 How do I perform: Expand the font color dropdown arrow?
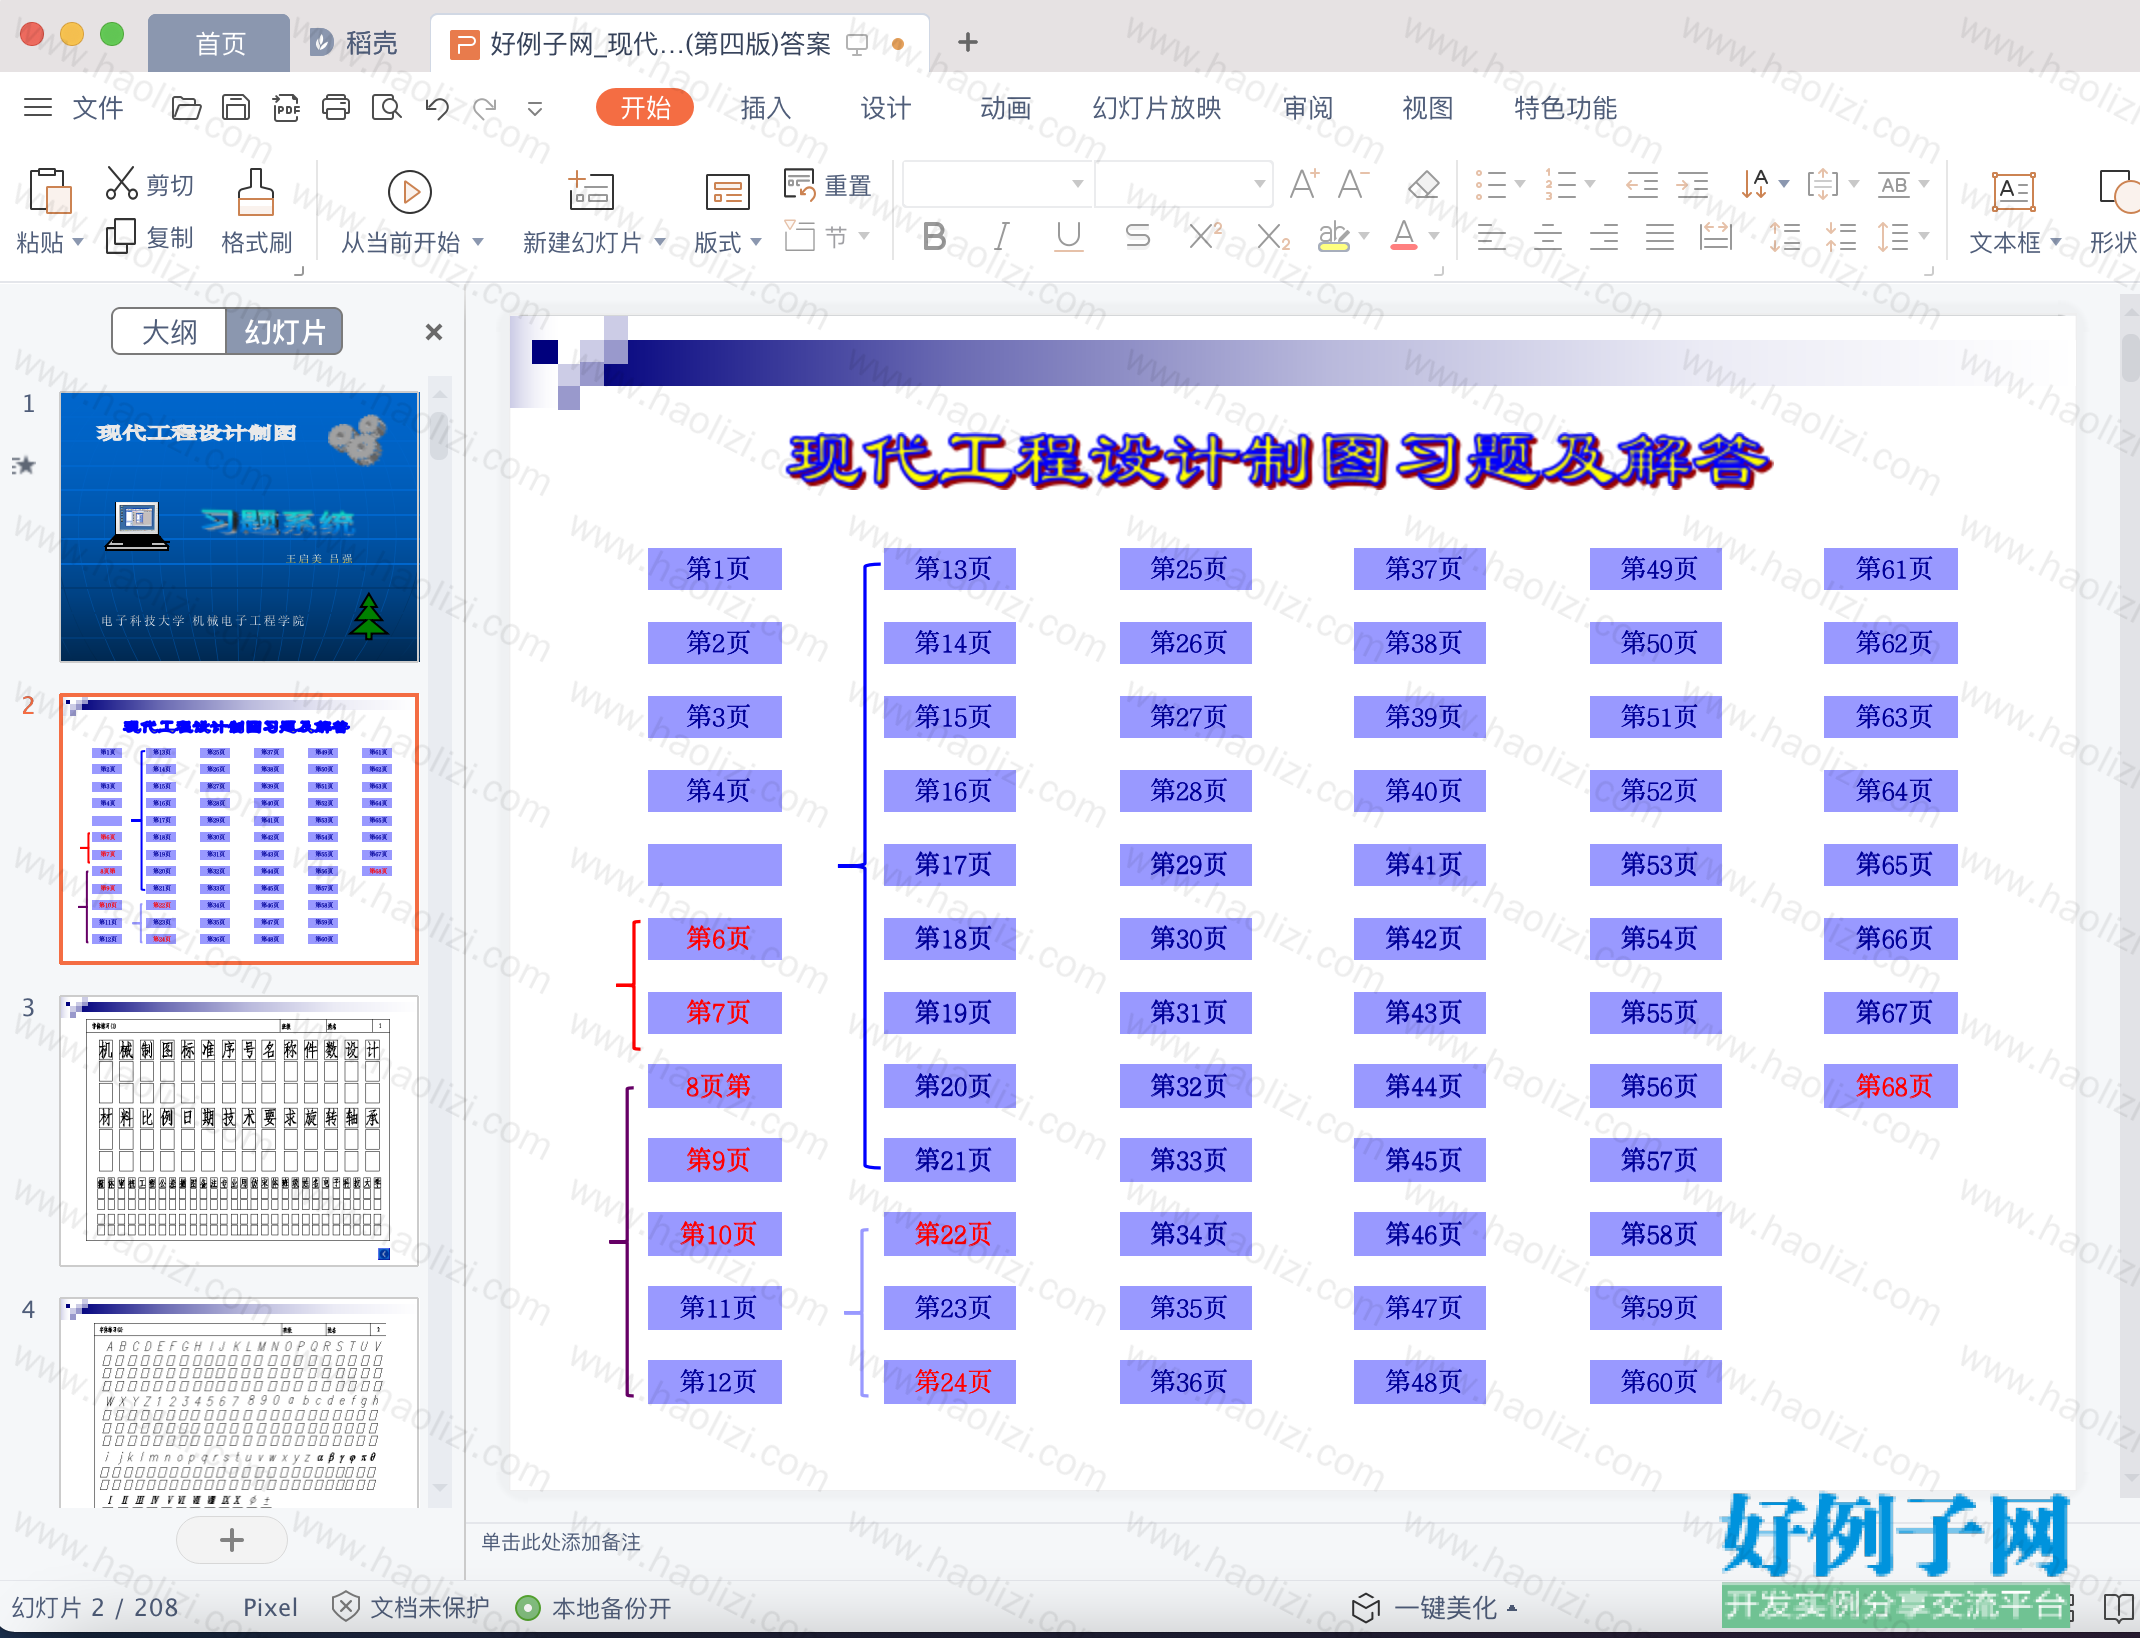[x=1433, y=237]
